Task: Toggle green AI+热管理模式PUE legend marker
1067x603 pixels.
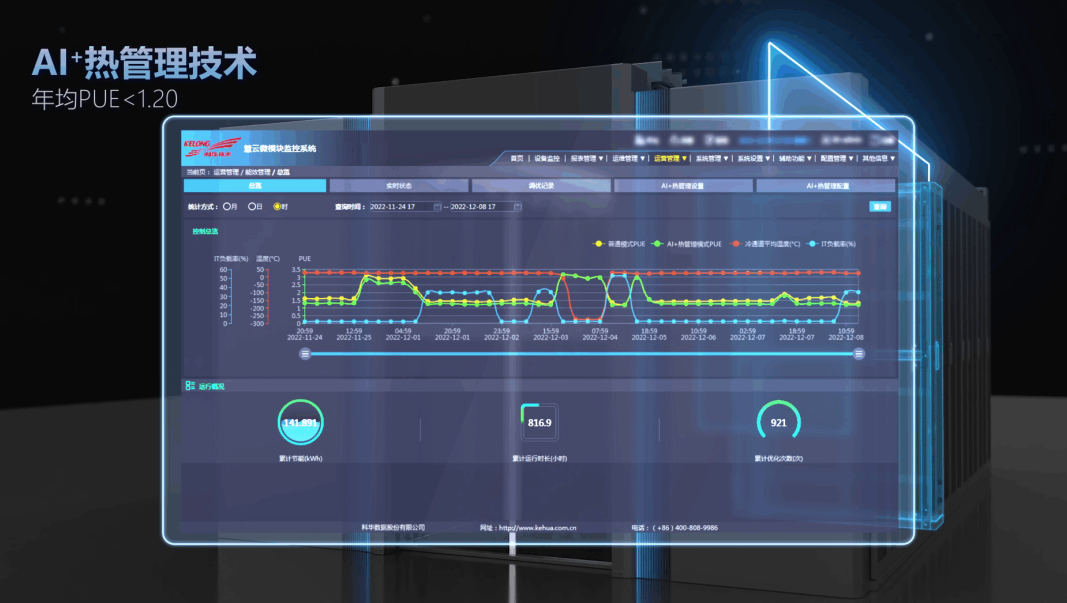Action: (x=657, y=244)
